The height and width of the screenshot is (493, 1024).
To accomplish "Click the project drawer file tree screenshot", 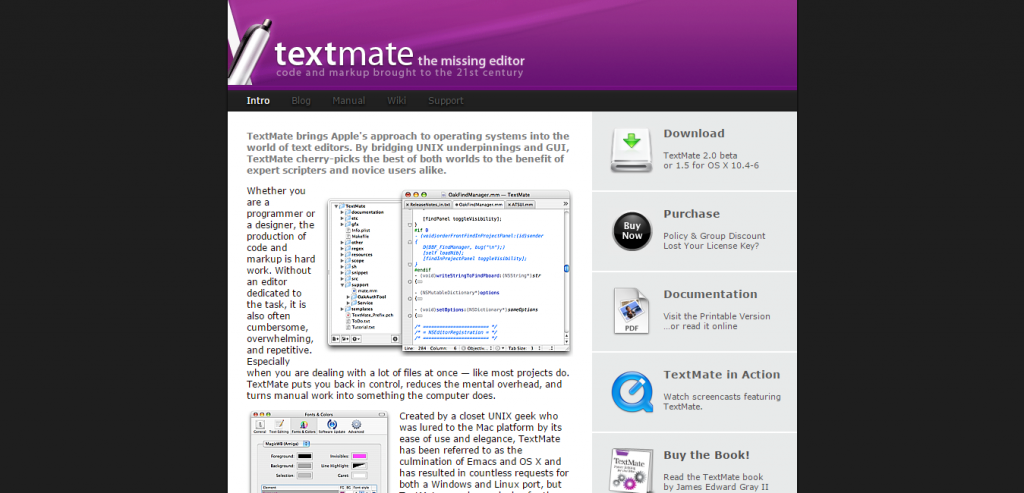I will (364, 272).
